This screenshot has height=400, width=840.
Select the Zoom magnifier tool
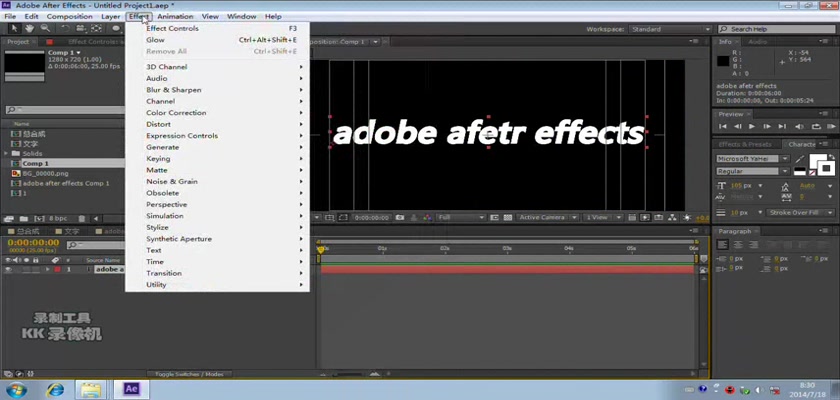point(45,29)
